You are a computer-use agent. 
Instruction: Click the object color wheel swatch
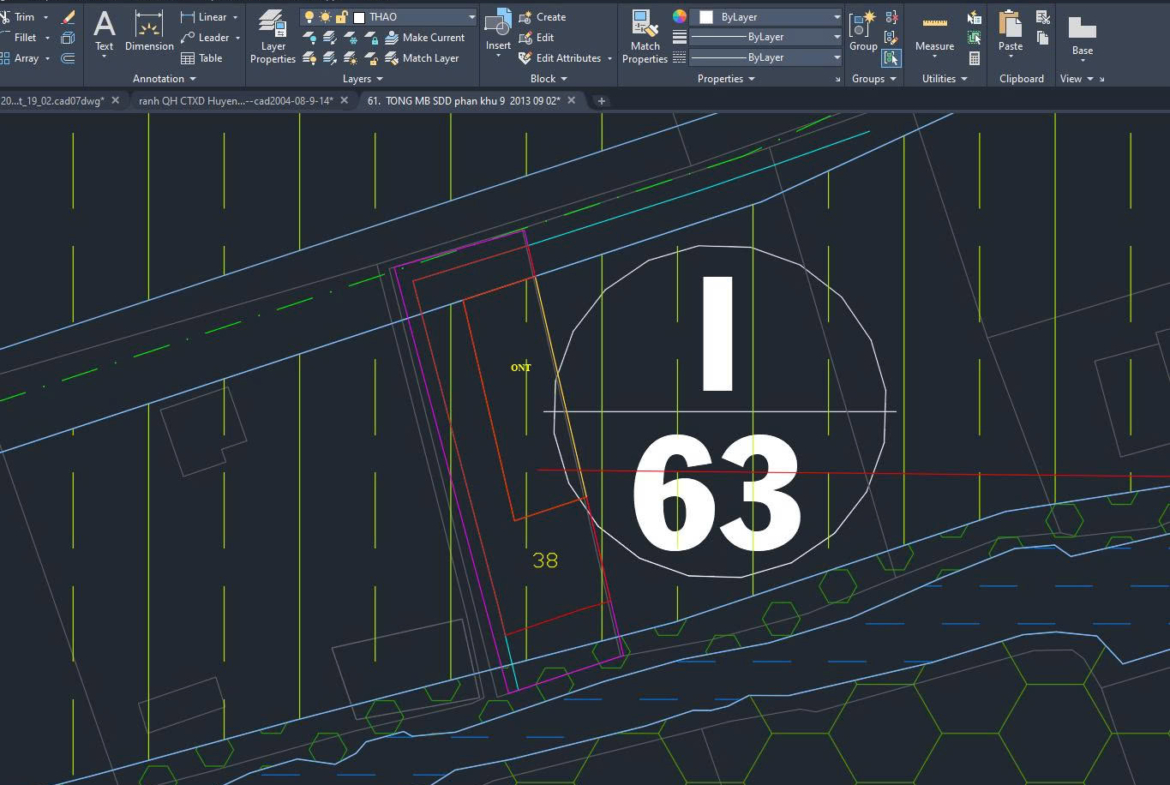[680, 17]
